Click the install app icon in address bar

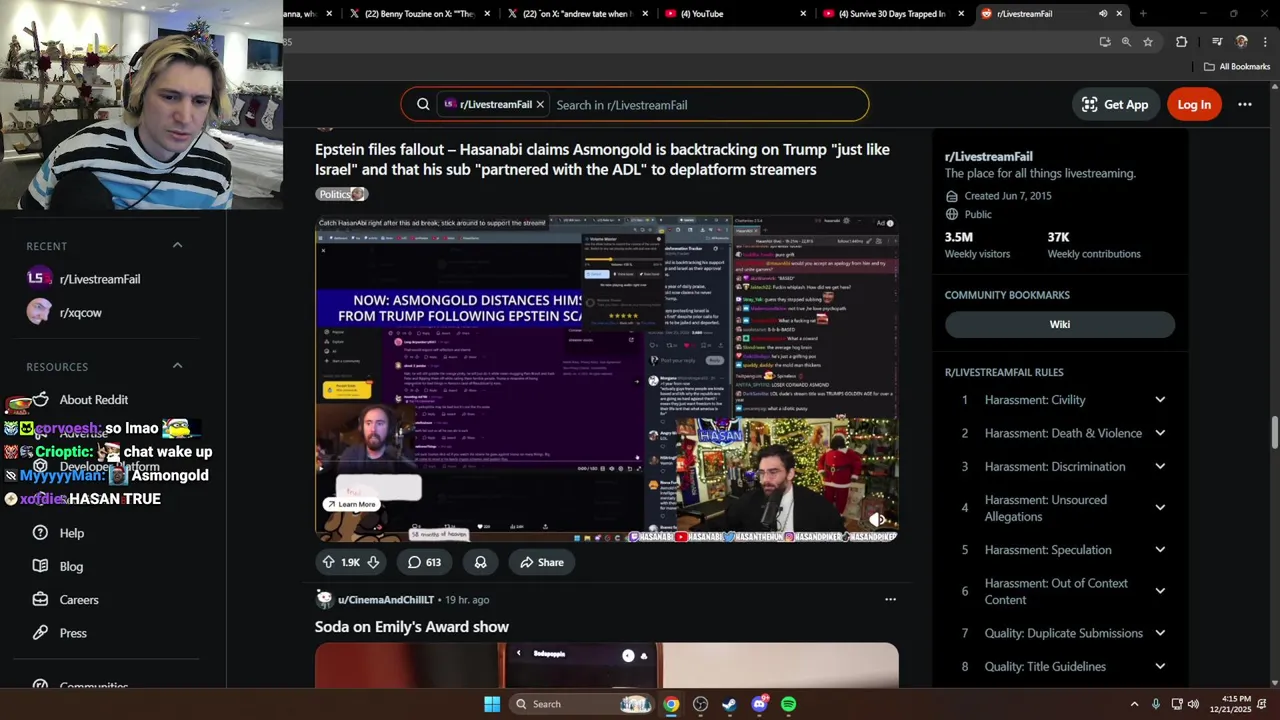(1105, 42)
